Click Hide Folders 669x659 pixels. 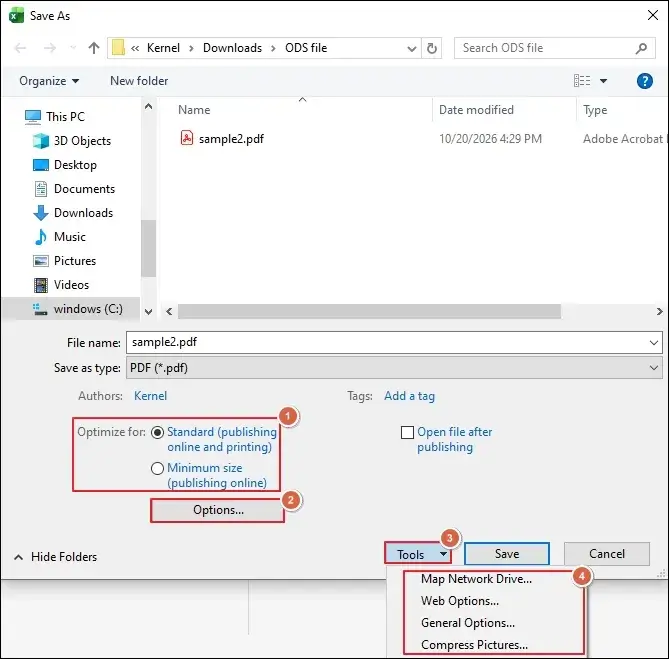56,557
